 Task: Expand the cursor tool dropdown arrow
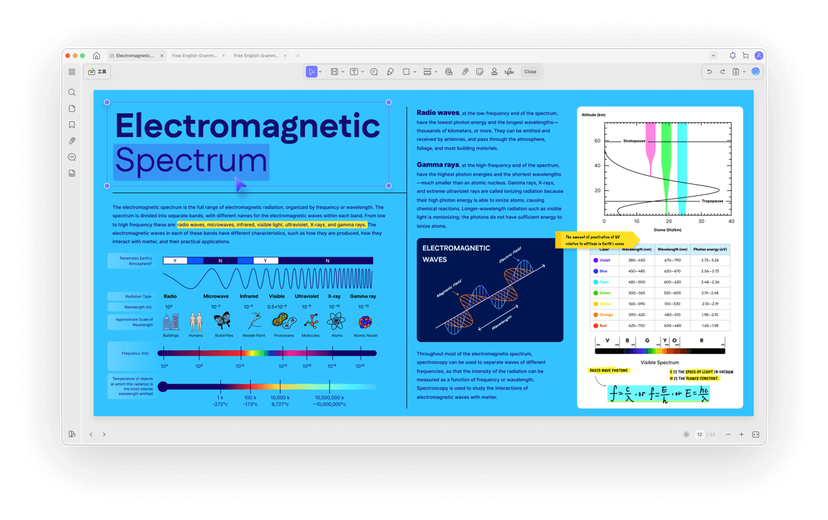click(321, 72)
